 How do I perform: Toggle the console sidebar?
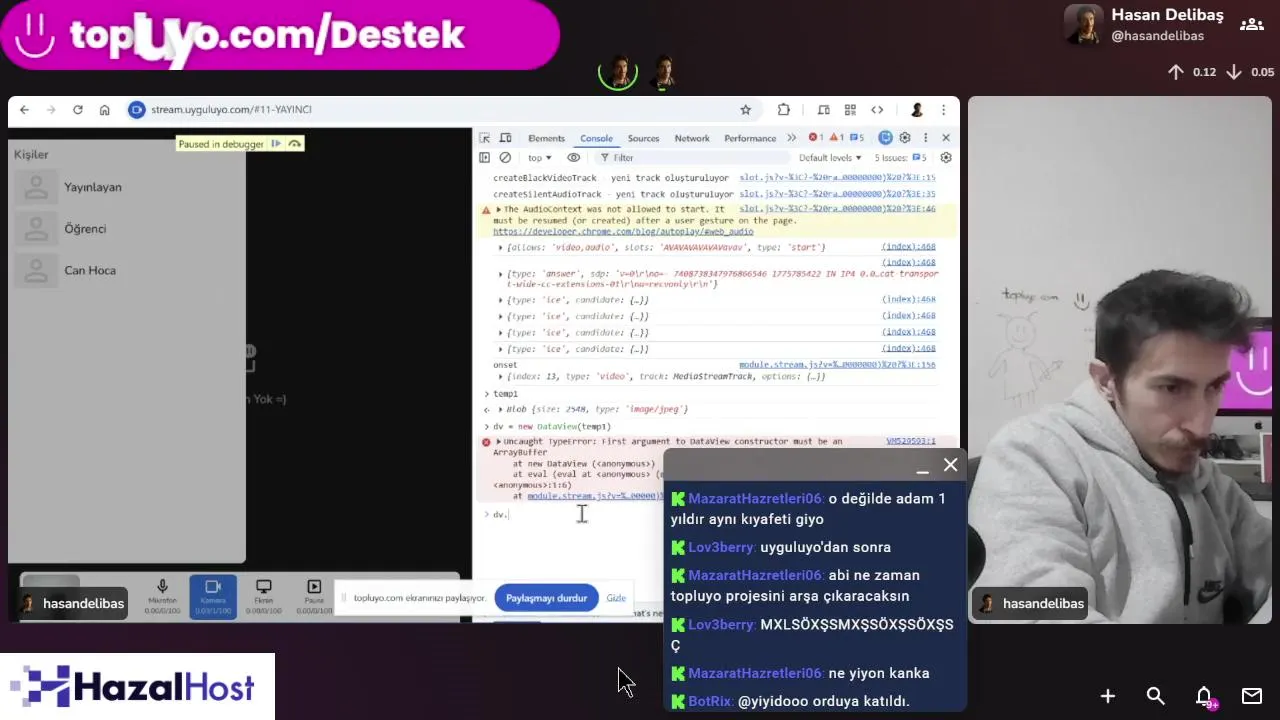pyautogui.click(x=485, y=158)
